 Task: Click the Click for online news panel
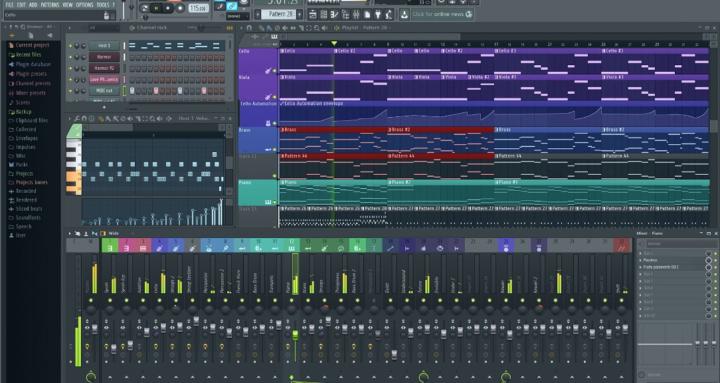click(x=442, y=14)
